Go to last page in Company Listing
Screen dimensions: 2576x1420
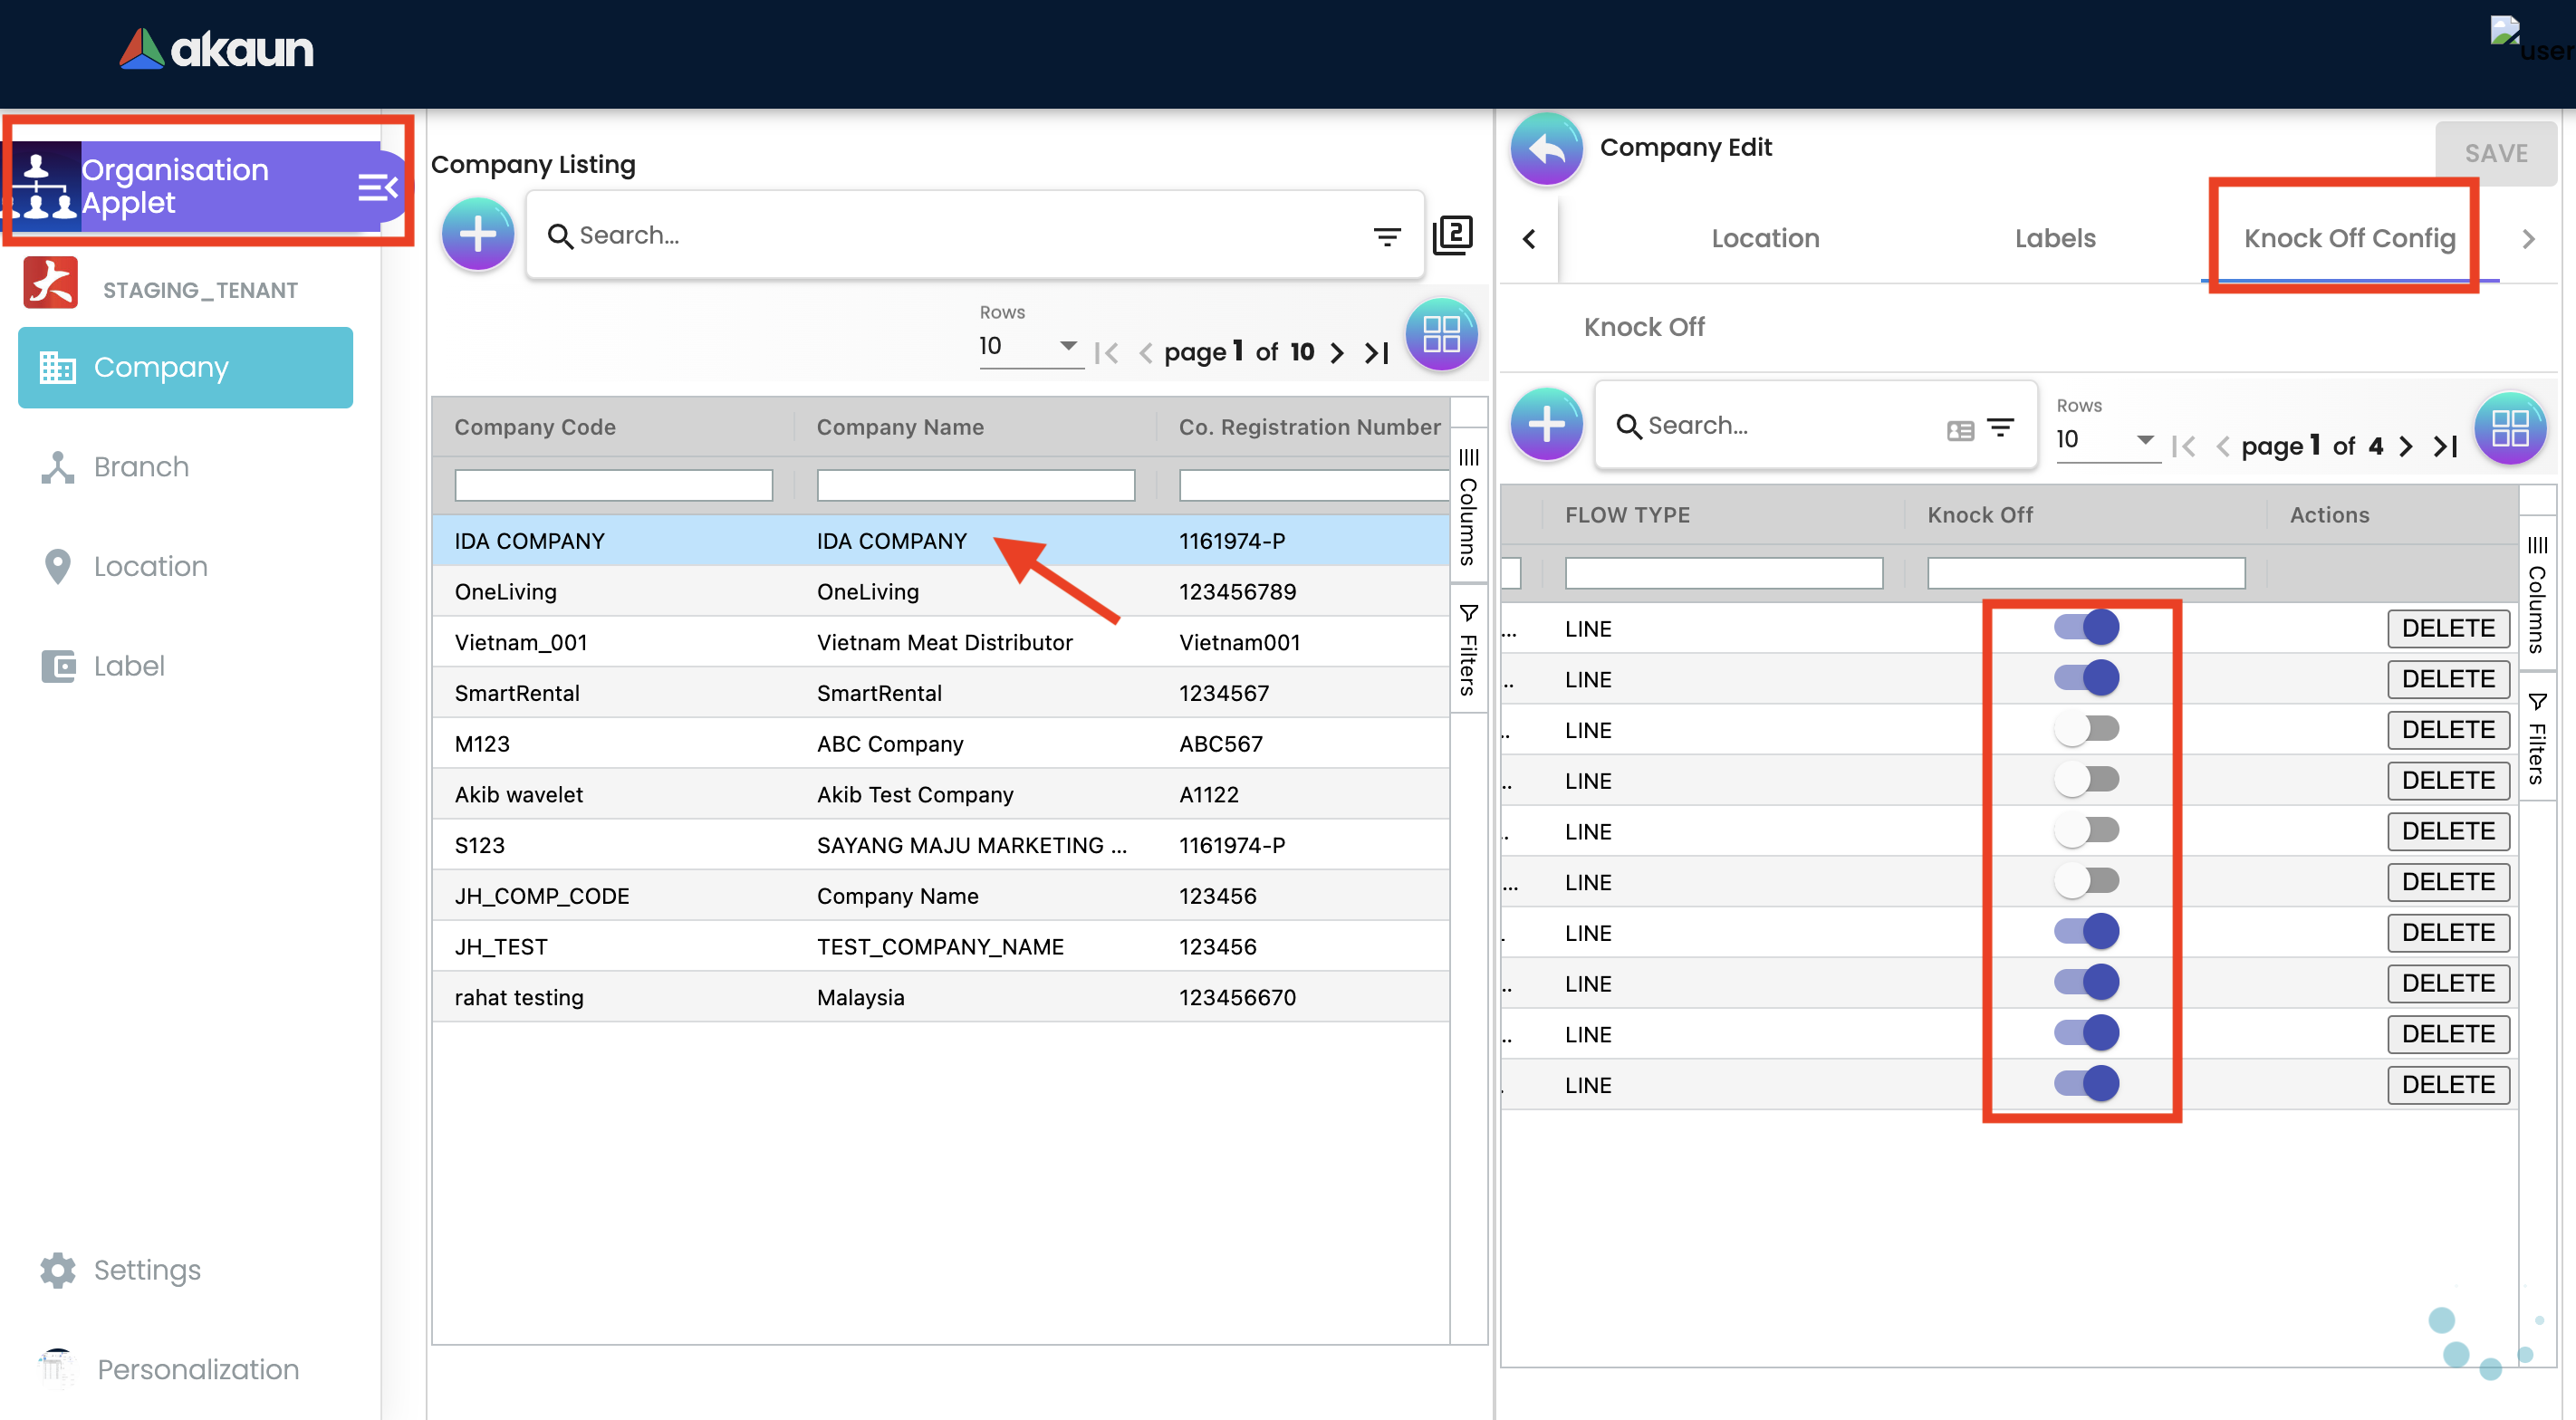[x=1378, y=352]
